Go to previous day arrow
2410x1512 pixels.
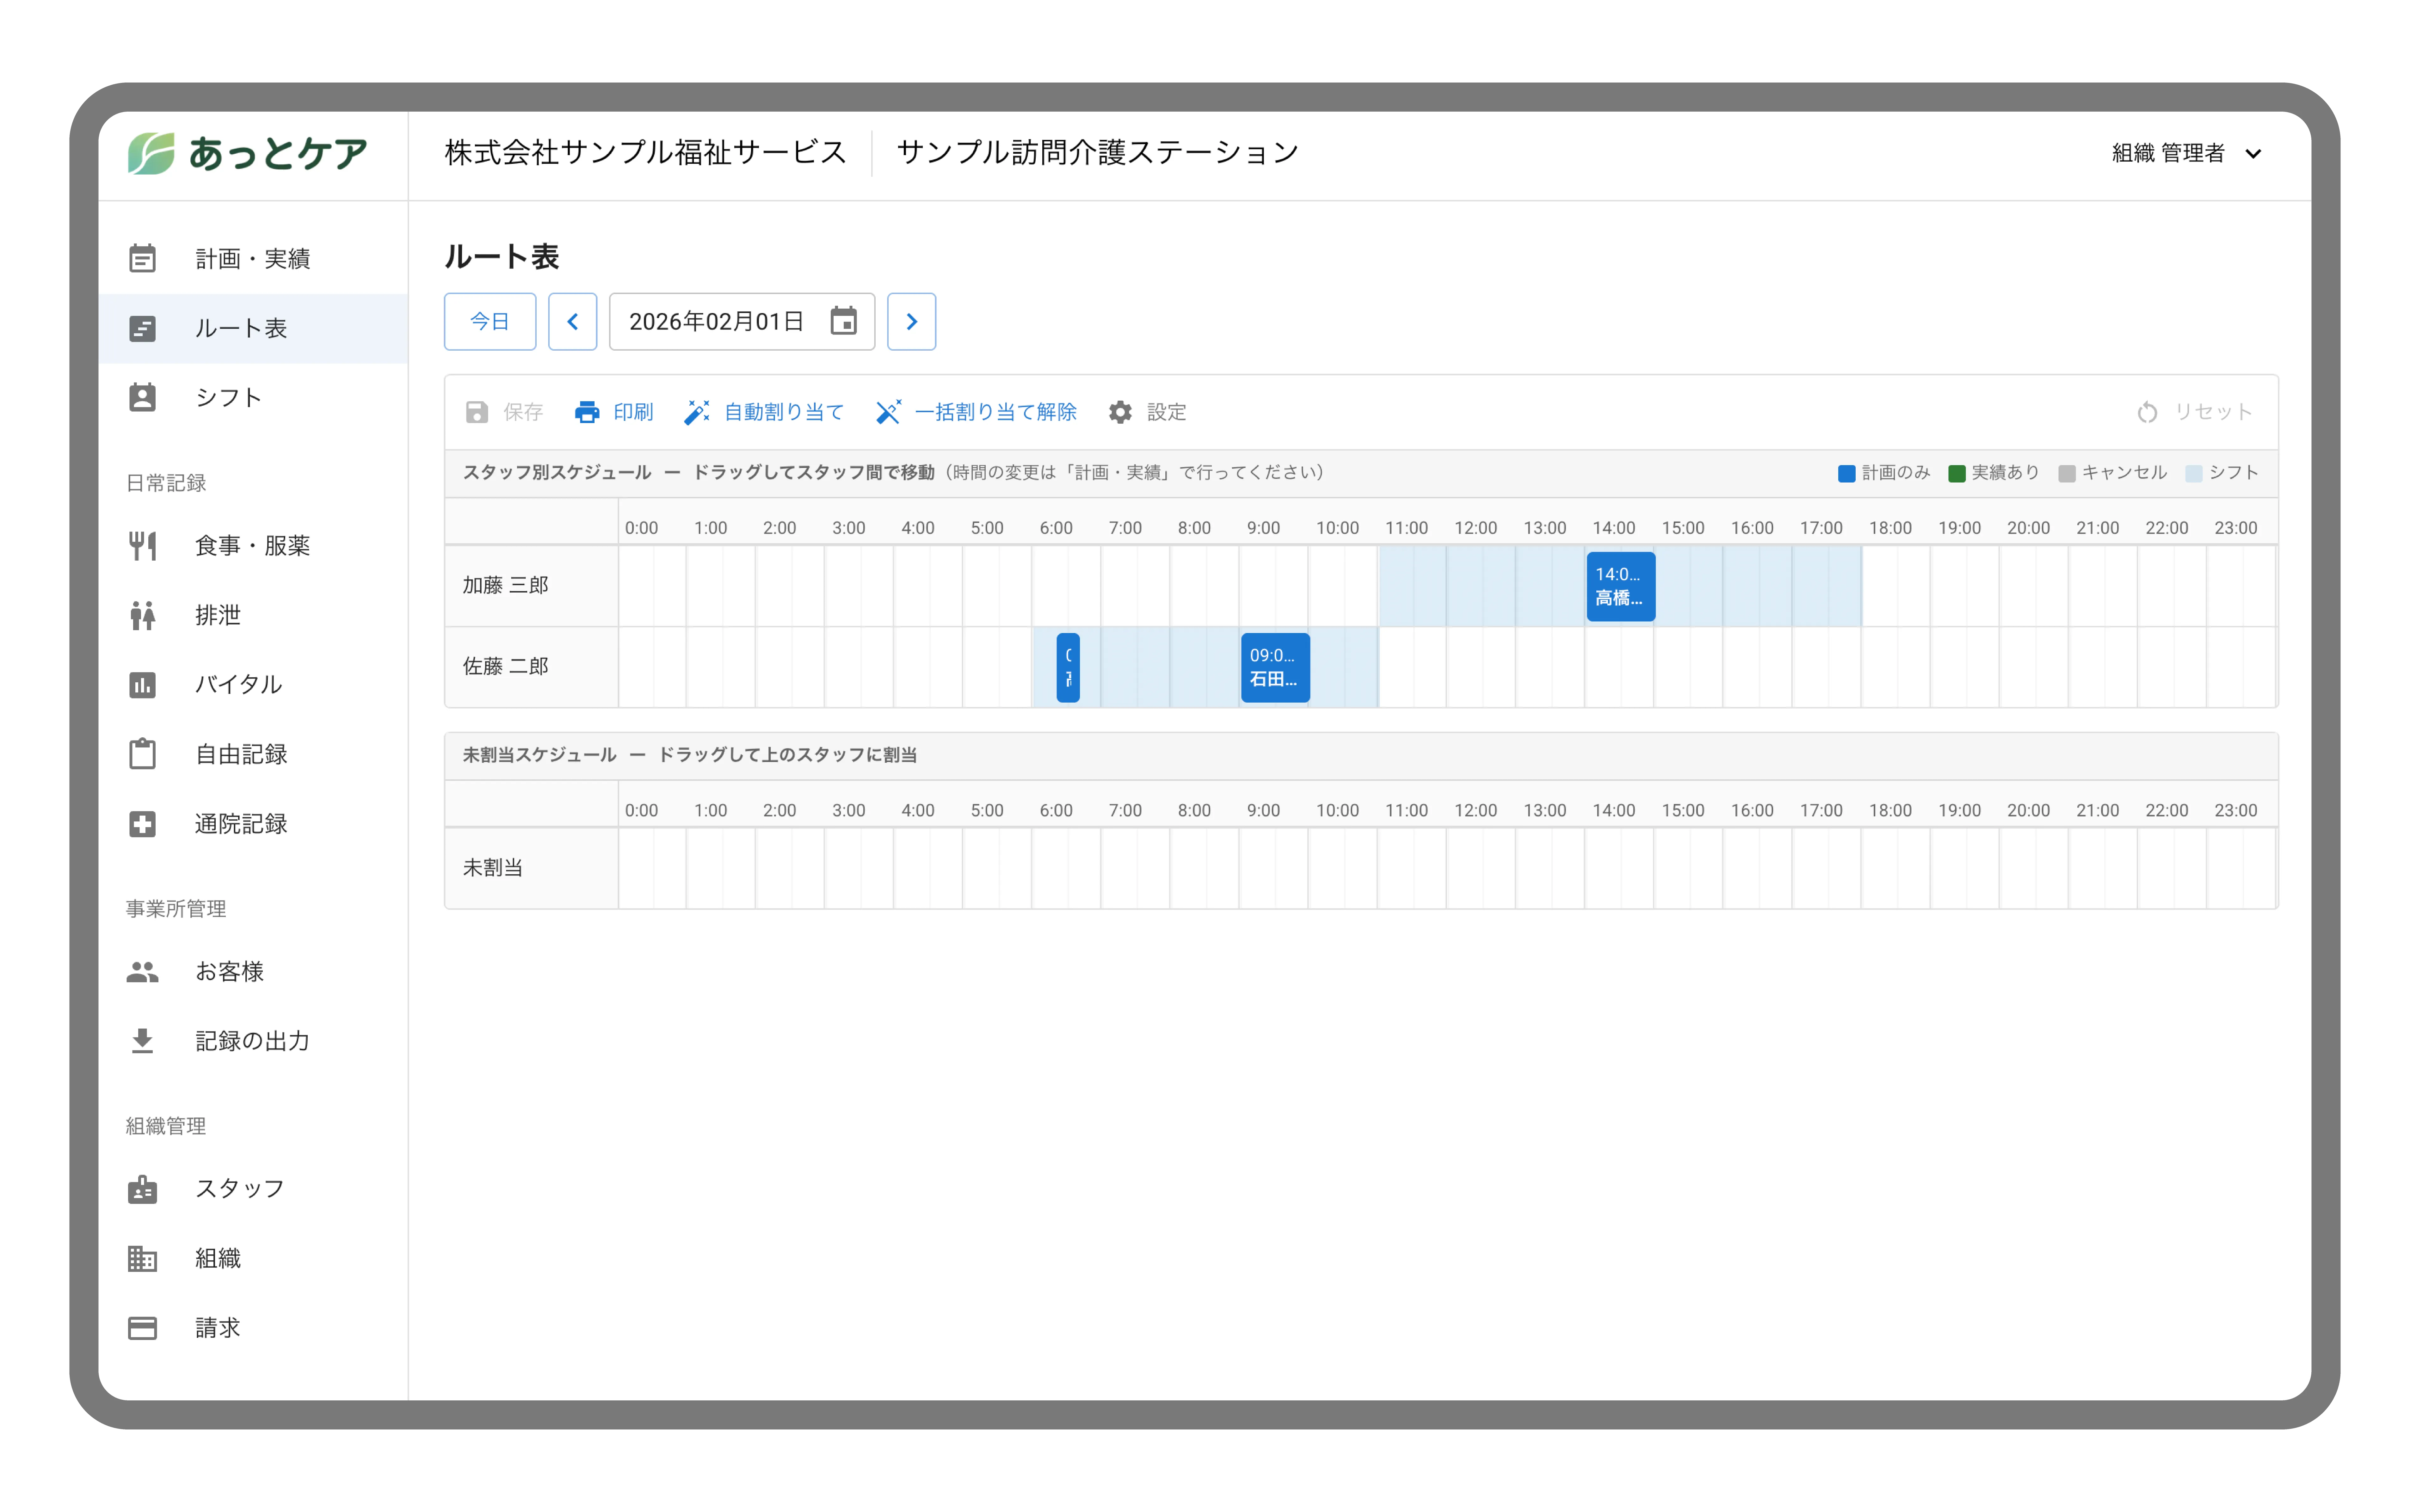click(x=573, y=322)
